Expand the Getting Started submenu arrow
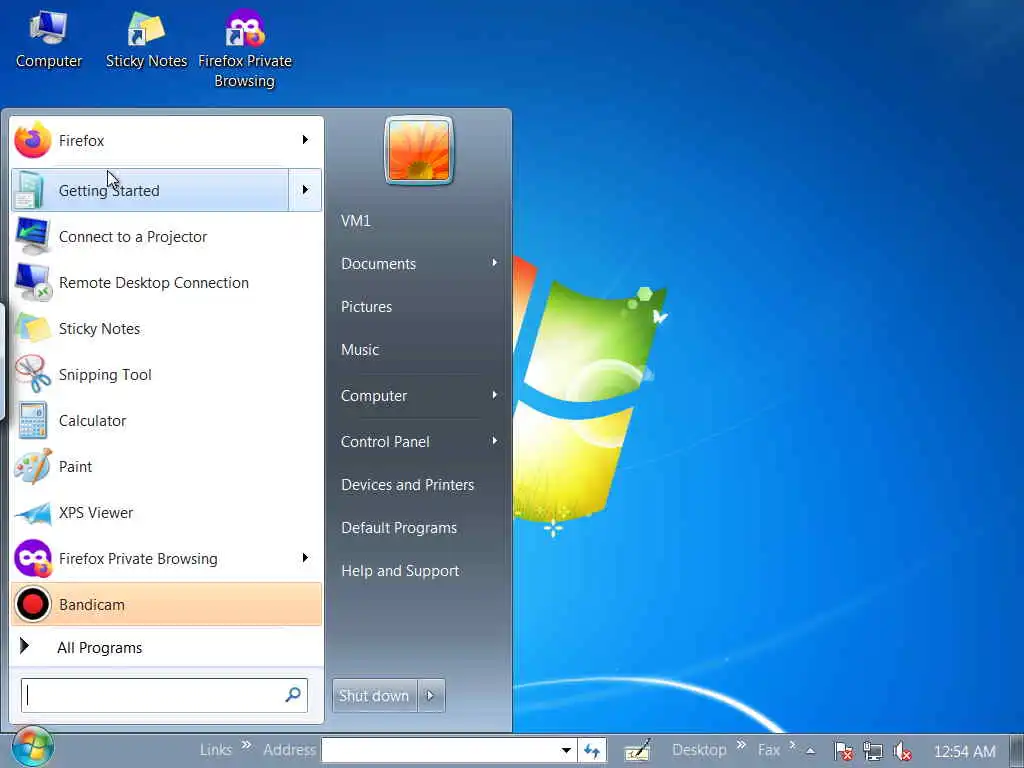The height and width of the screenshot is (768, 1024). tap(305, 189)
